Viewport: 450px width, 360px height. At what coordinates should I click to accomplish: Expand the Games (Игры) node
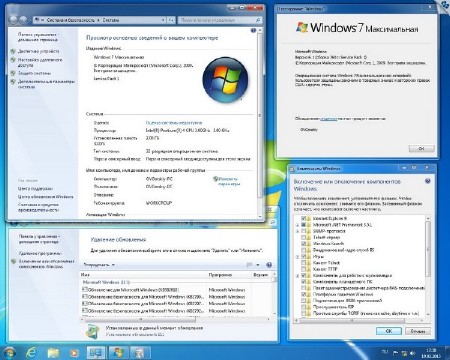pos(297,257)
